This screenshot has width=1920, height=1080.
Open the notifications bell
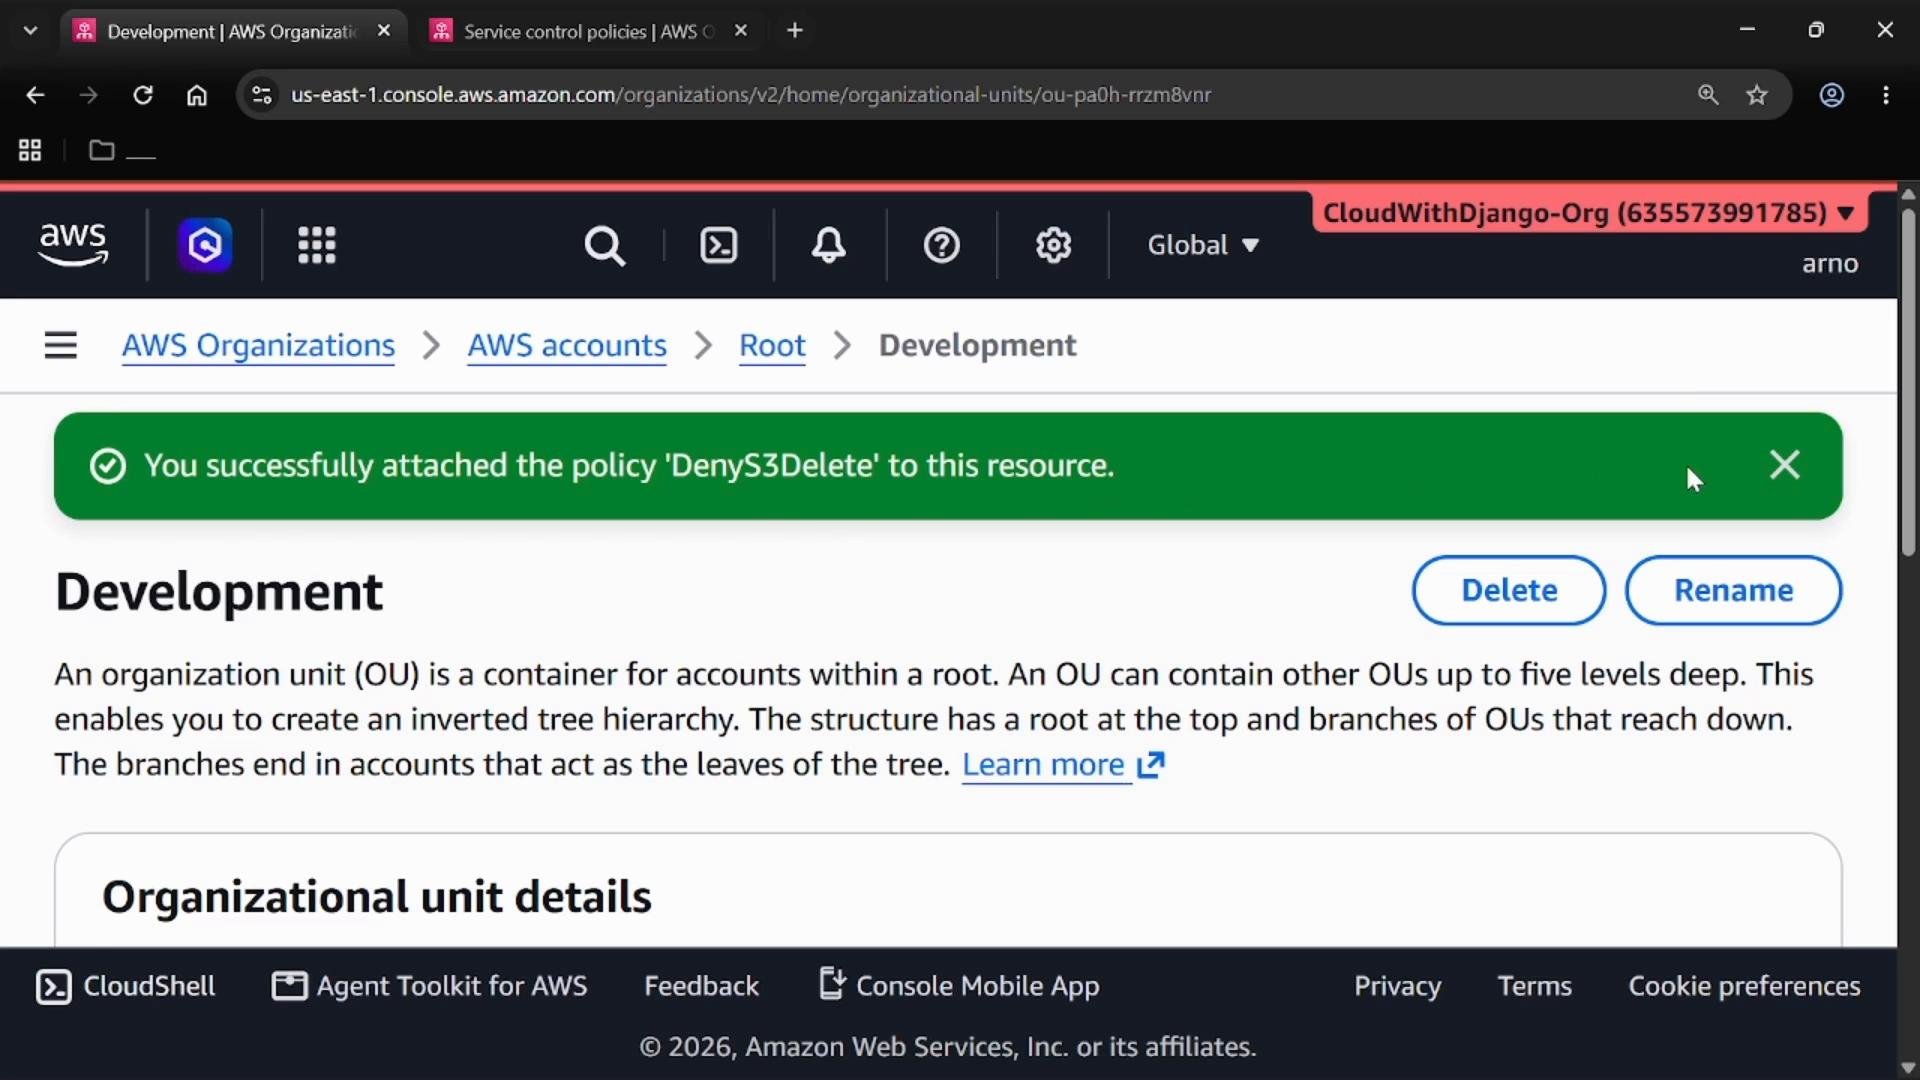point(829,245)
